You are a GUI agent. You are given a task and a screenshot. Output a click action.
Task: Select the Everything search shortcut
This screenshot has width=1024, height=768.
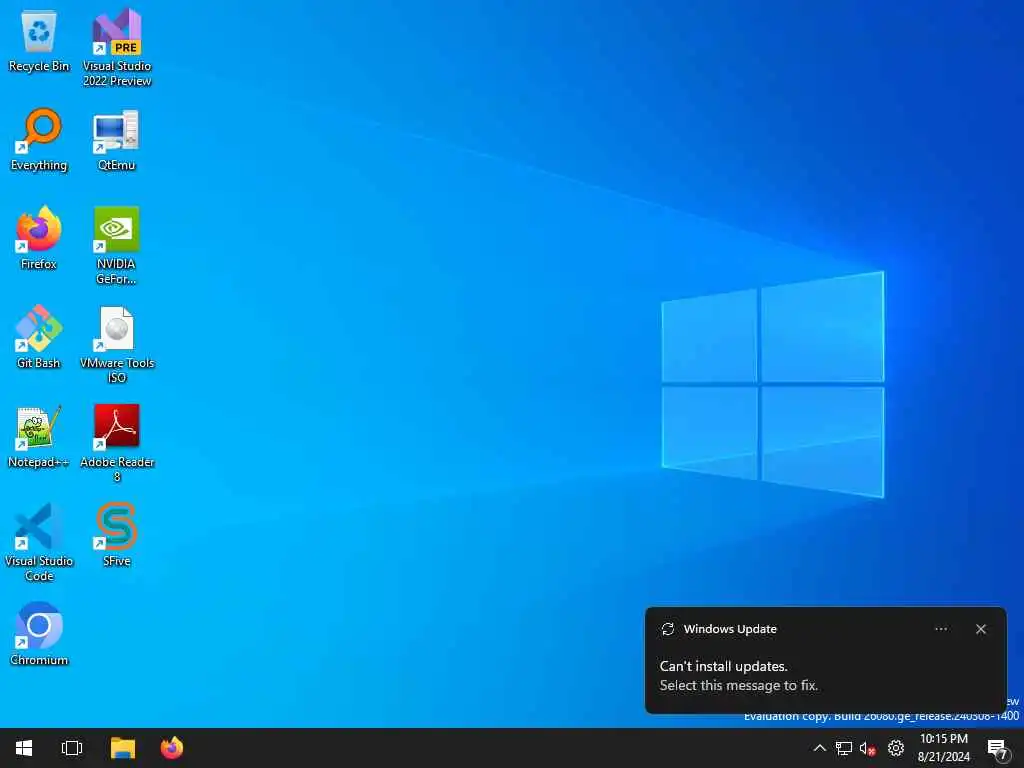39,140
